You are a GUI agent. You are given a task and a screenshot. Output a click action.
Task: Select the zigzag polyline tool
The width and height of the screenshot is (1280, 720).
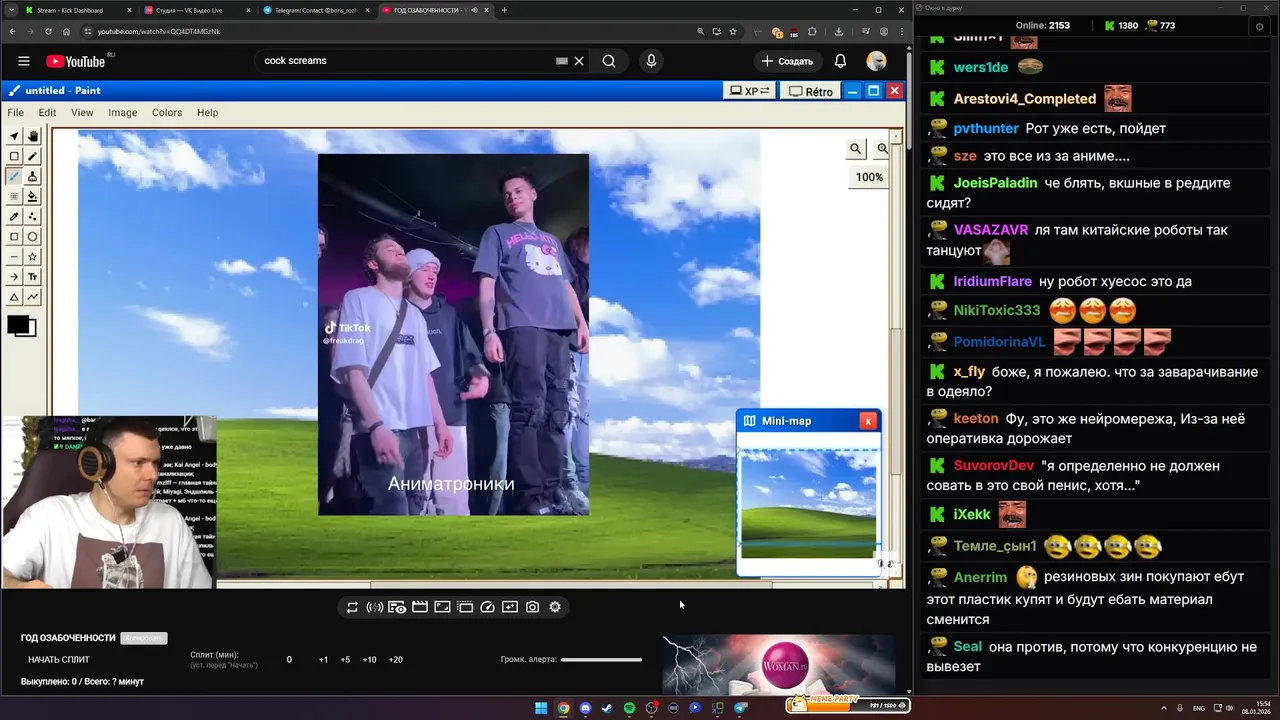pos(33,297)
